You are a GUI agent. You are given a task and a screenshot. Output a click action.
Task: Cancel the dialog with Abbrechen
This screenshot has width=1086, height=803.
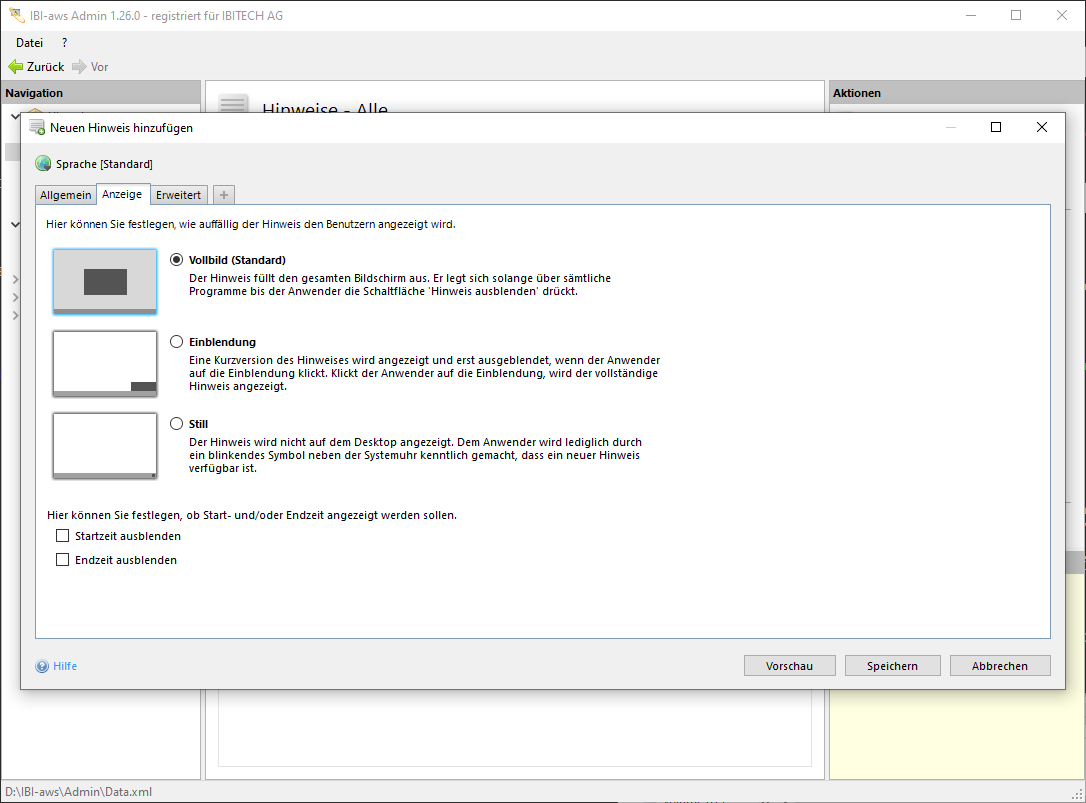click(x=999, y=666)
